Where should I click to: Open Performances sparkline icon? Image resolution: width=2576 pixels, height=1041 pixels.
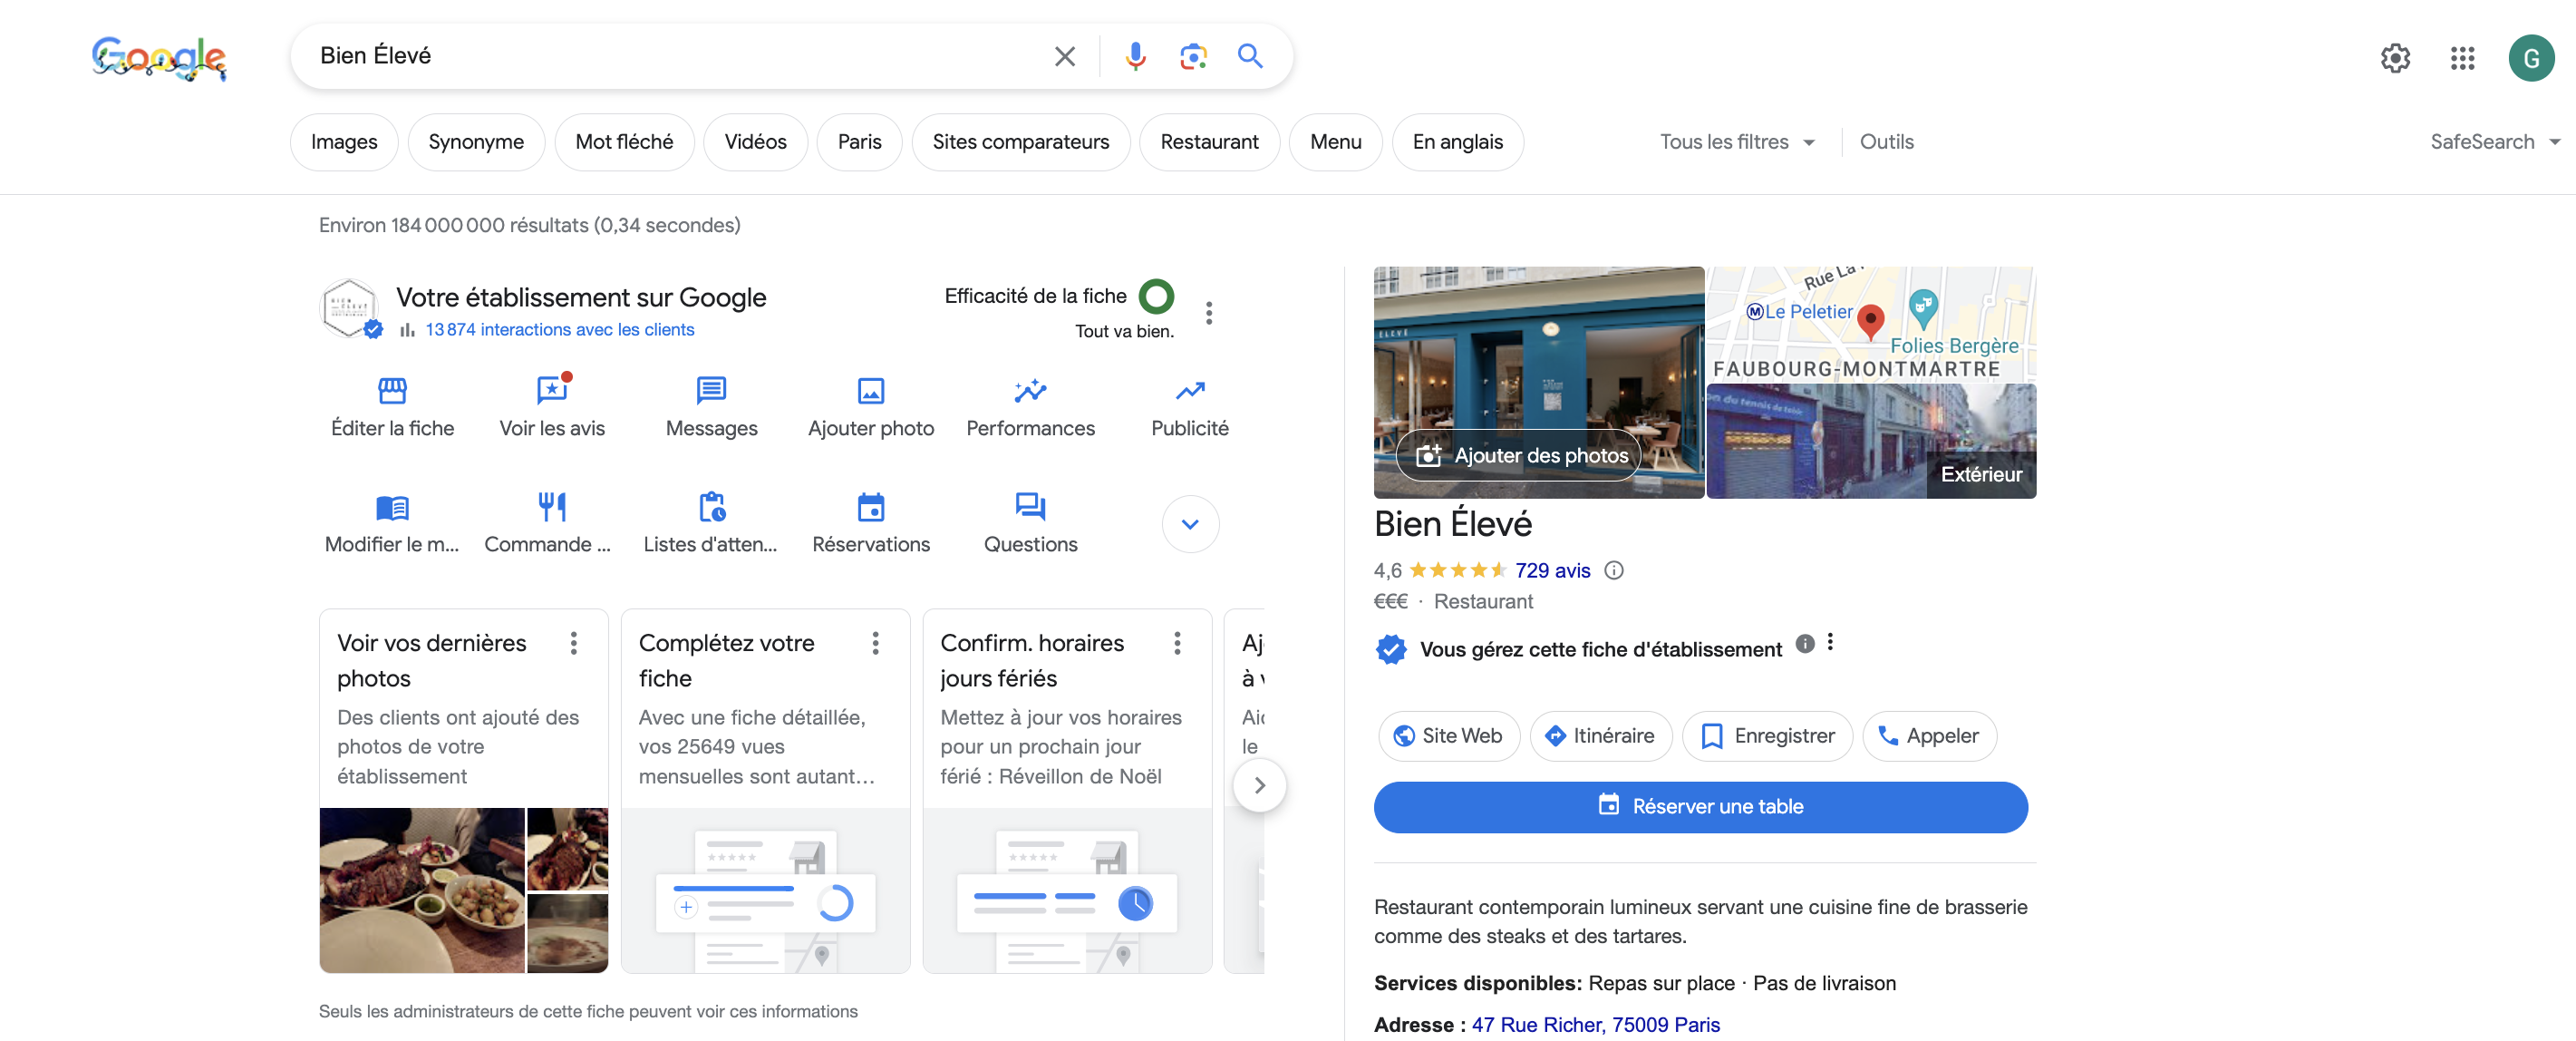1030,390
